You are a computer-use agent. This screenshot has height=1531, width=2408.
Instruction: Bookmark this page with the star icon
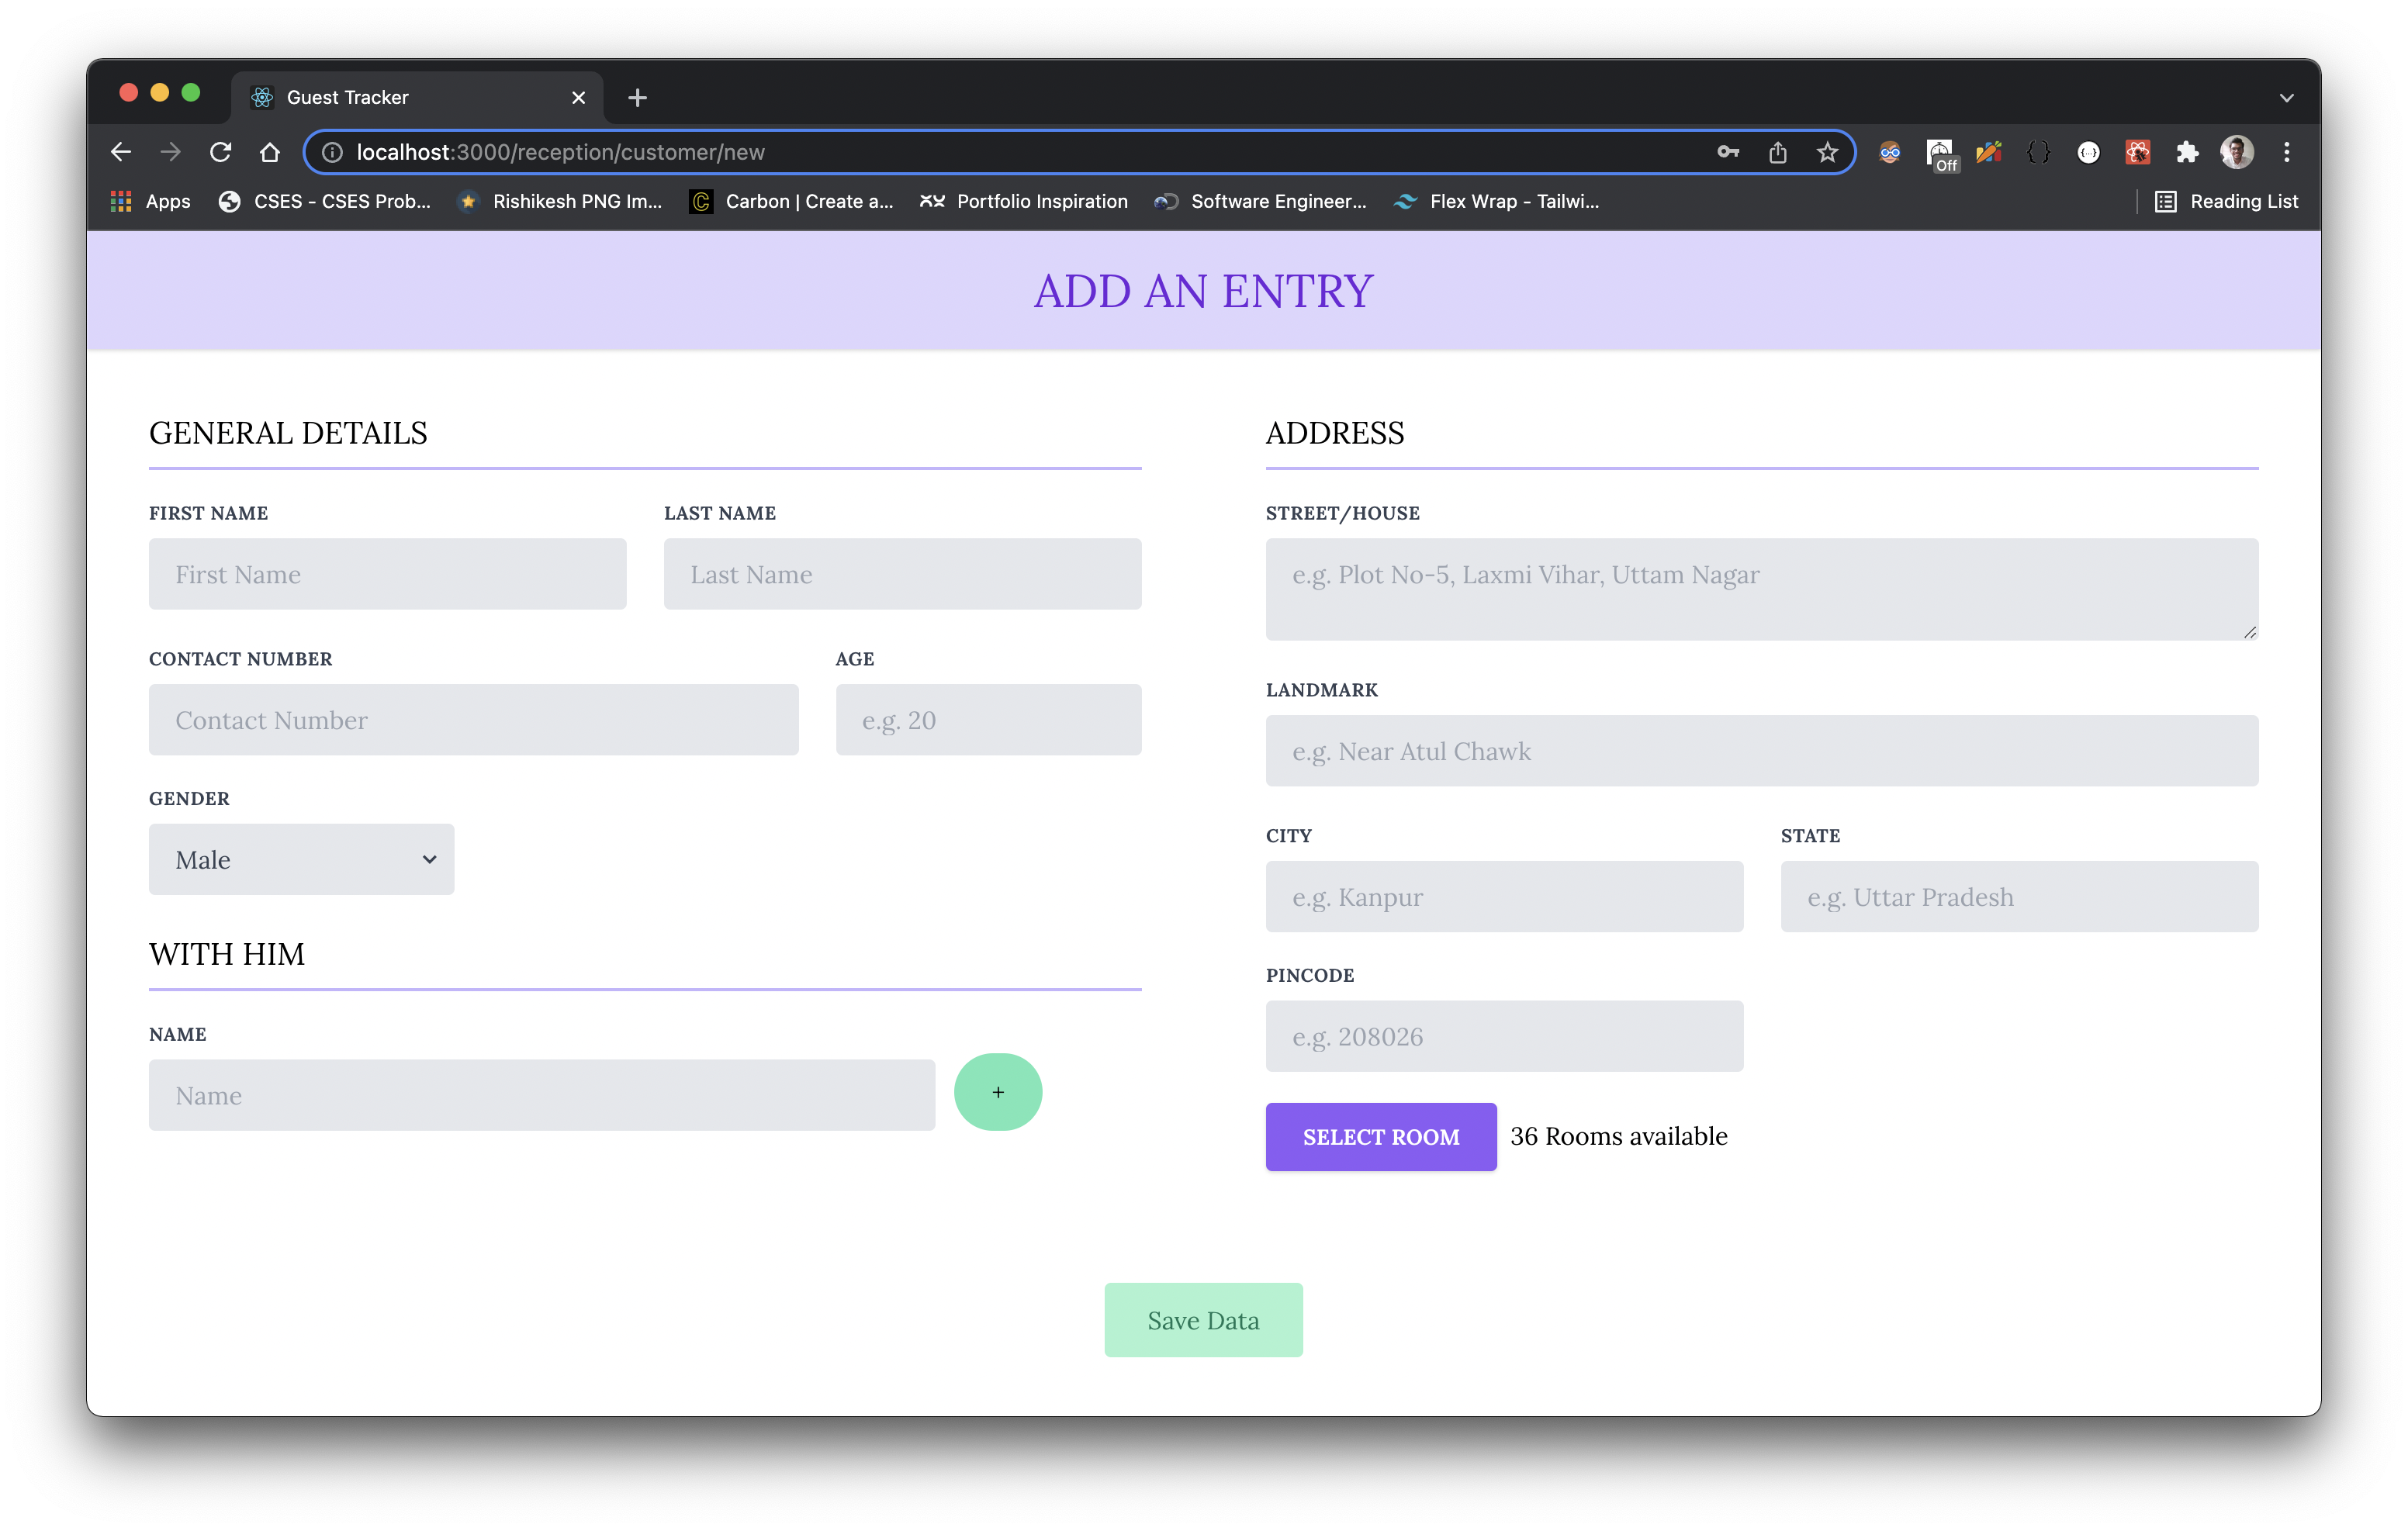1828,152
